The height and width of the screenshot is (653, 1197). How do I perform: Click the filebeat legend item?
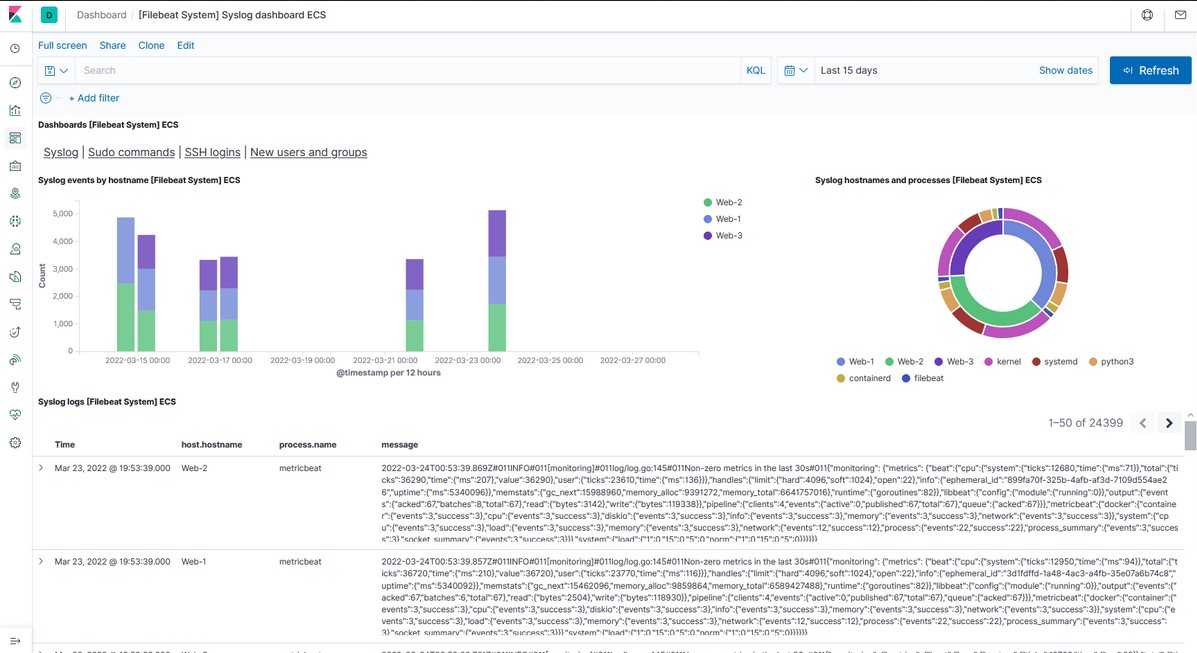coord(922,378)
